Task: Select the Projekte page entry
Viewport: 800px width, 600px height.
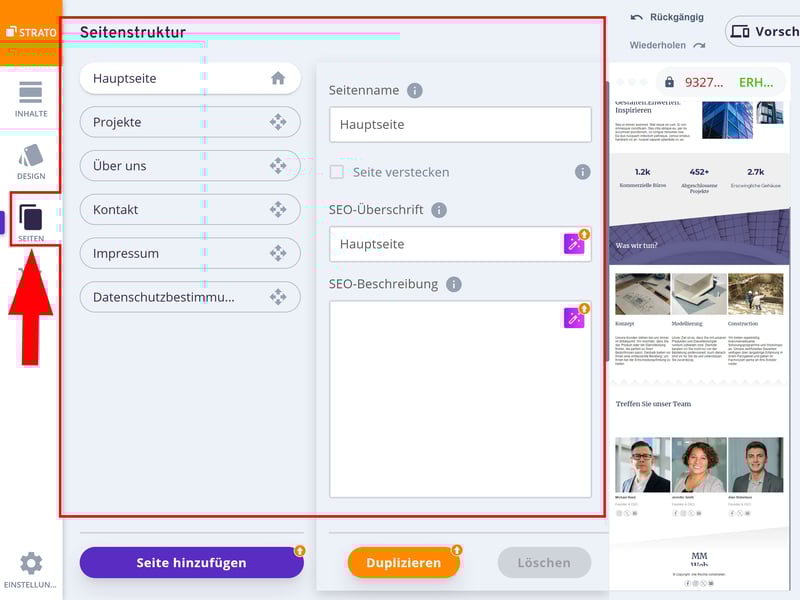Action: (190, 122)
